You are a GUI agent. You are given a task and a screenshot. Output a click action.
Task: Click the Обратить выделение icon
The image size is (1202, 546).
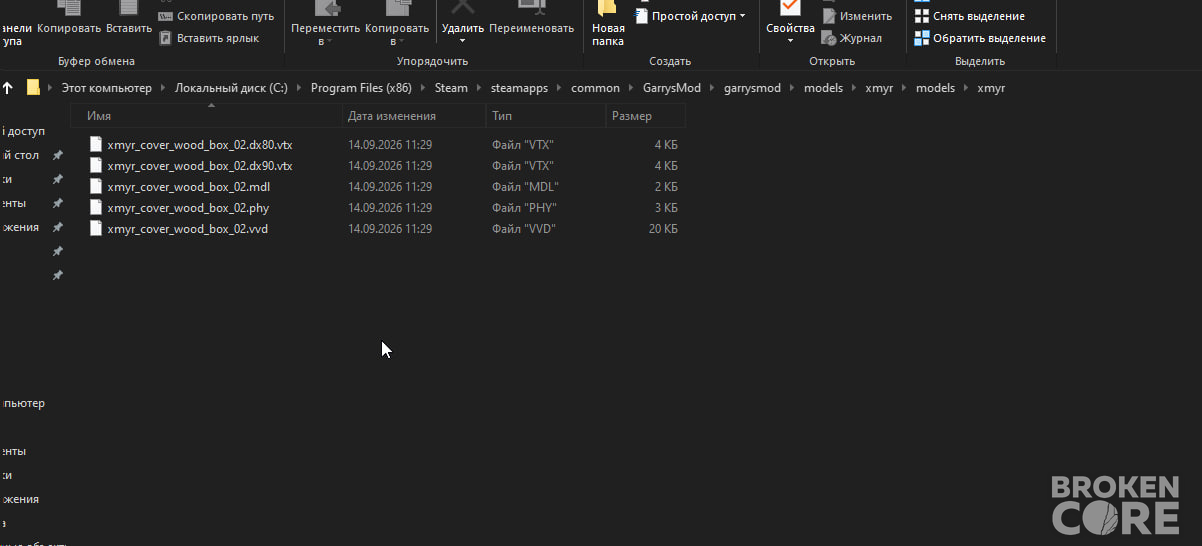point(922,38)
